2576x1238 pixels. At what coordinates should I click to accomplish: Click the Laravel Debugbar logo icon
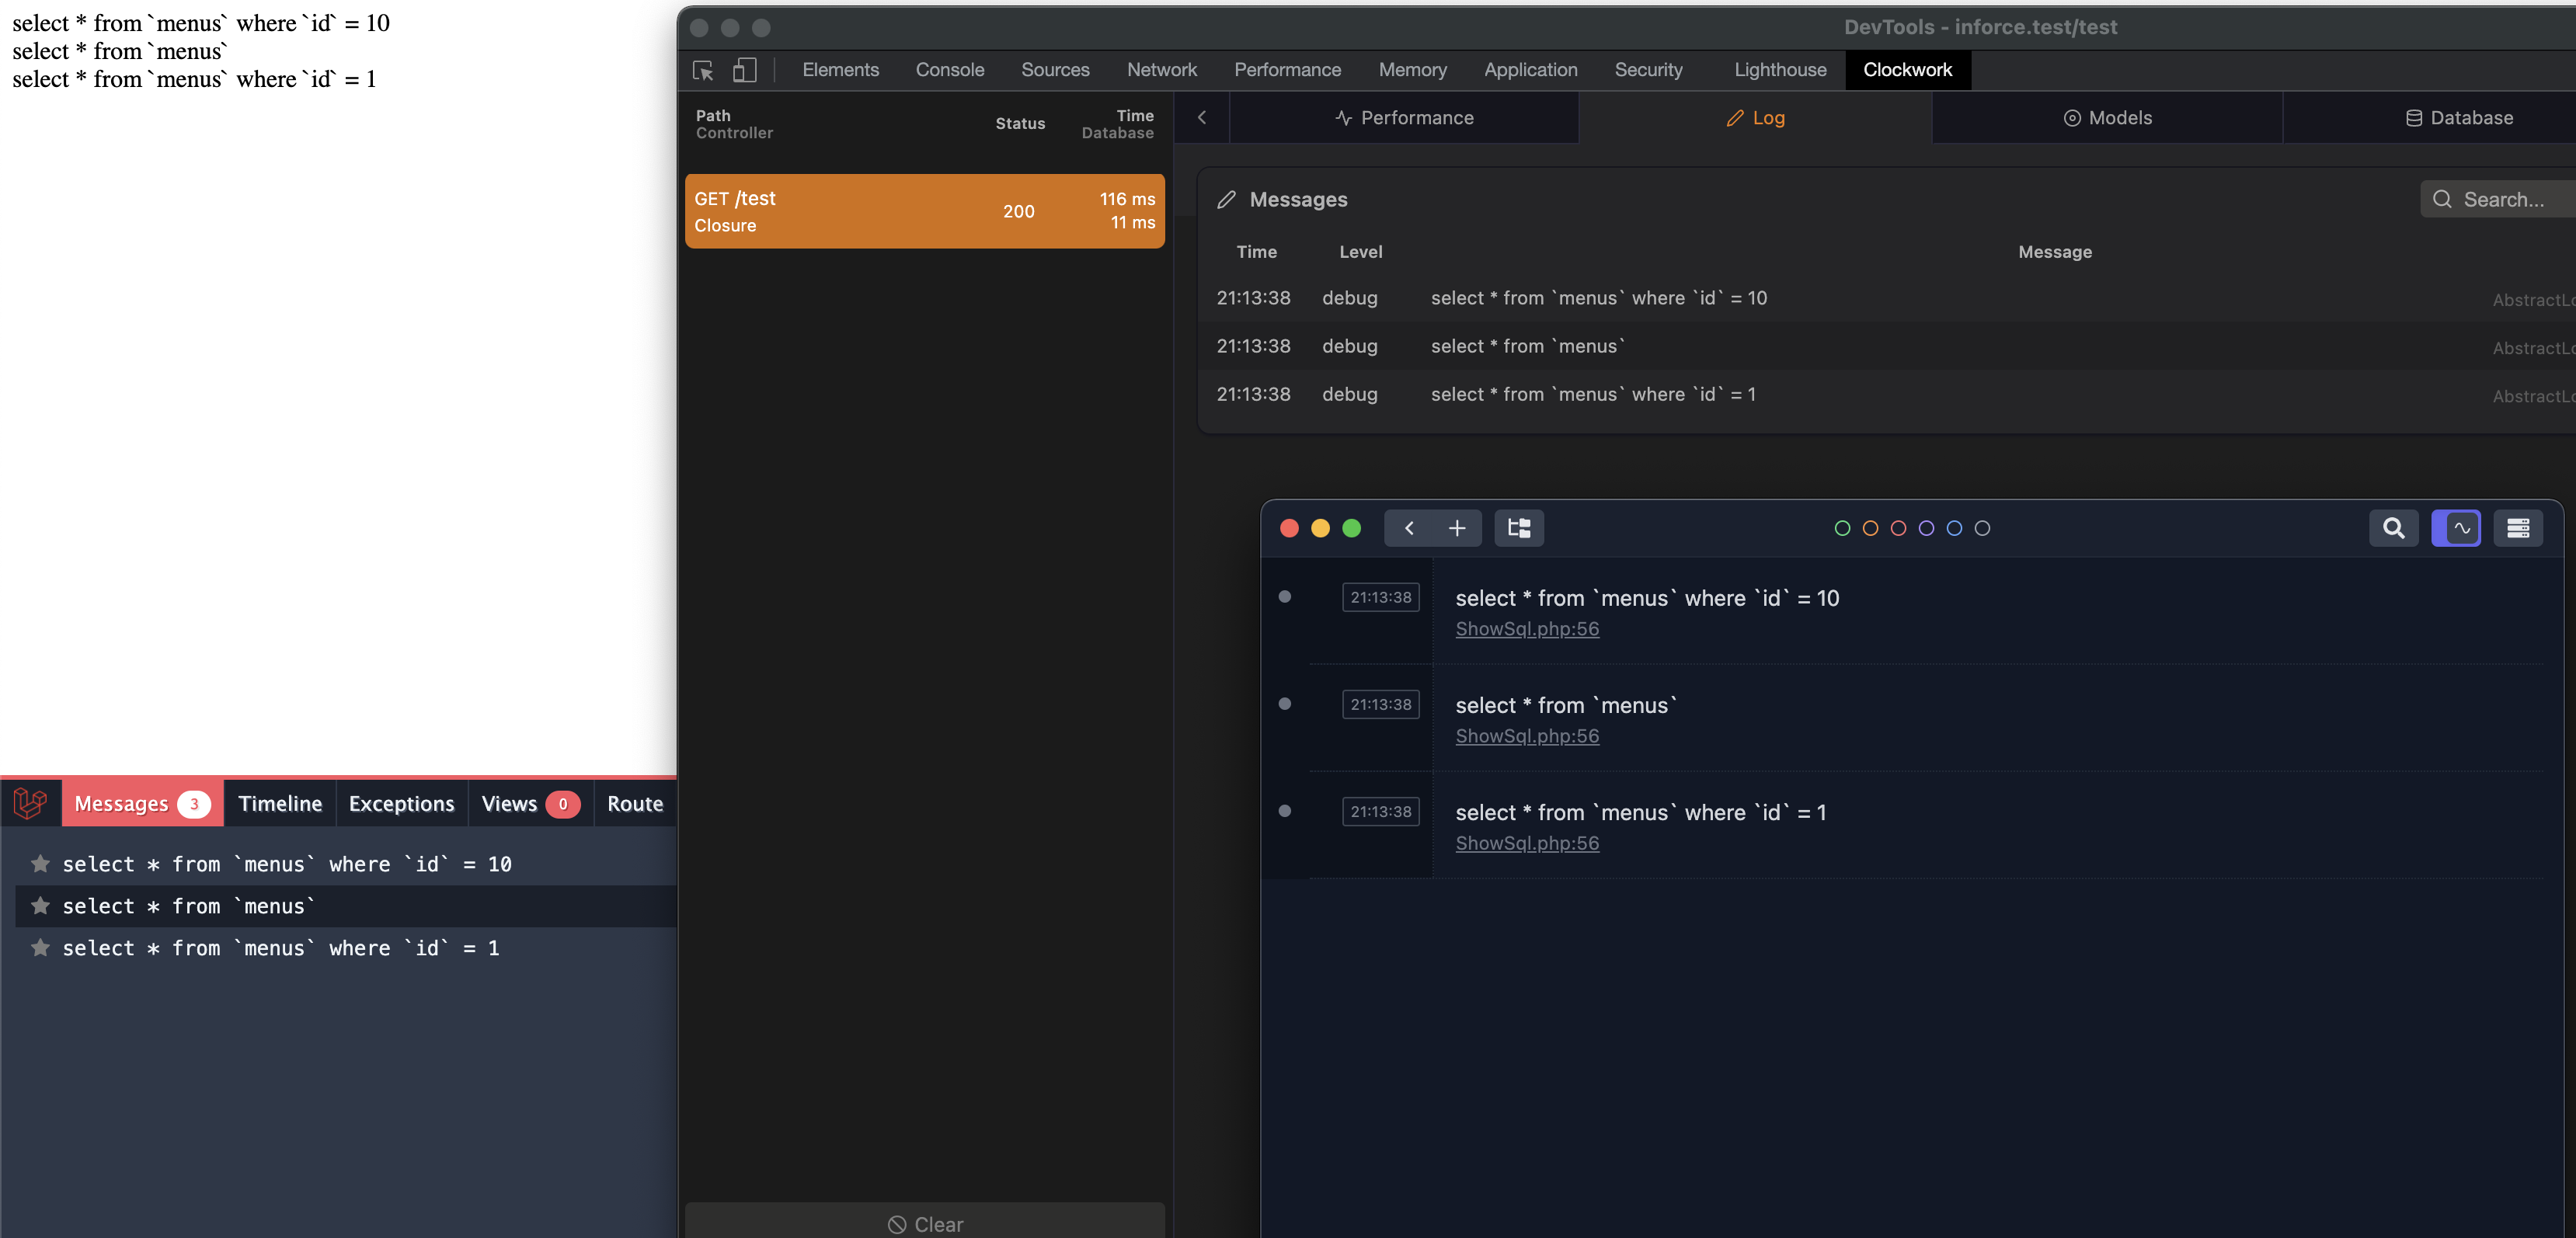[30, 803]
